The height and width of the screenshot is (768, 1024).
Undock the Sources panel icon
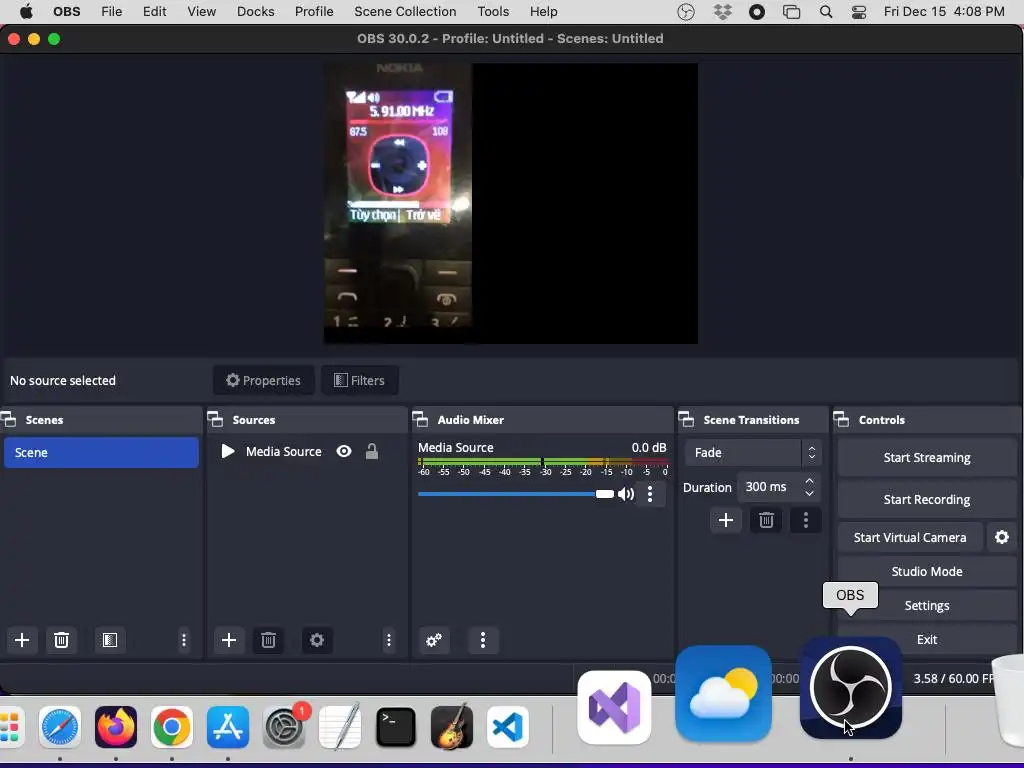(216, 419)
